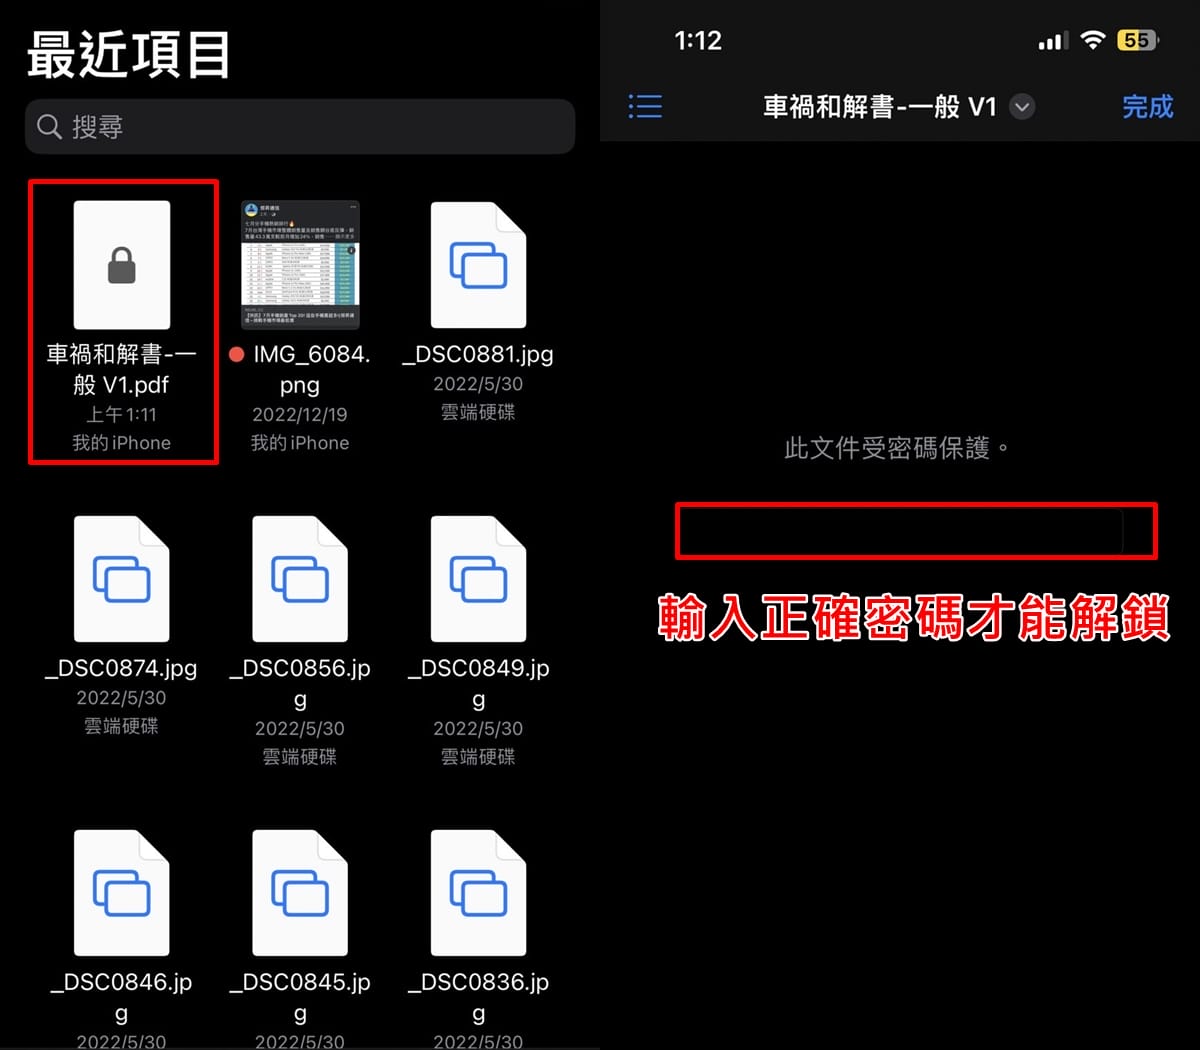
Task: Open the _DSC0874.jpg file icon
Action: coord(122,579)
